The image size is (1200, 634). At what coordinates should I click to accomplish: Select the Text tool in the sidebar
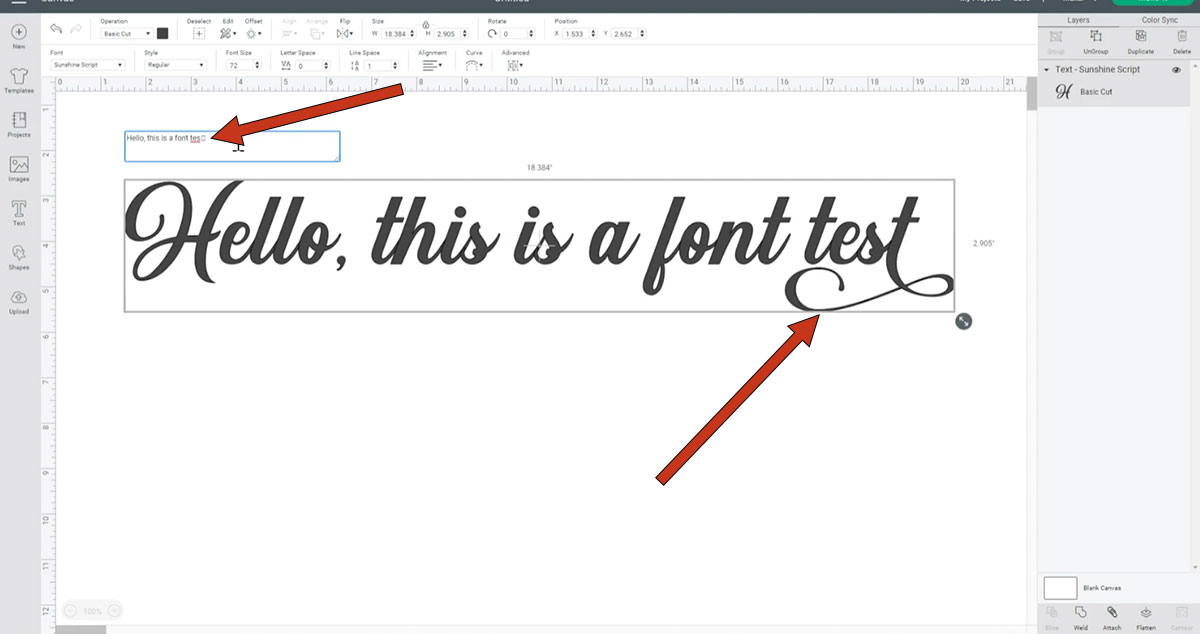18,212
